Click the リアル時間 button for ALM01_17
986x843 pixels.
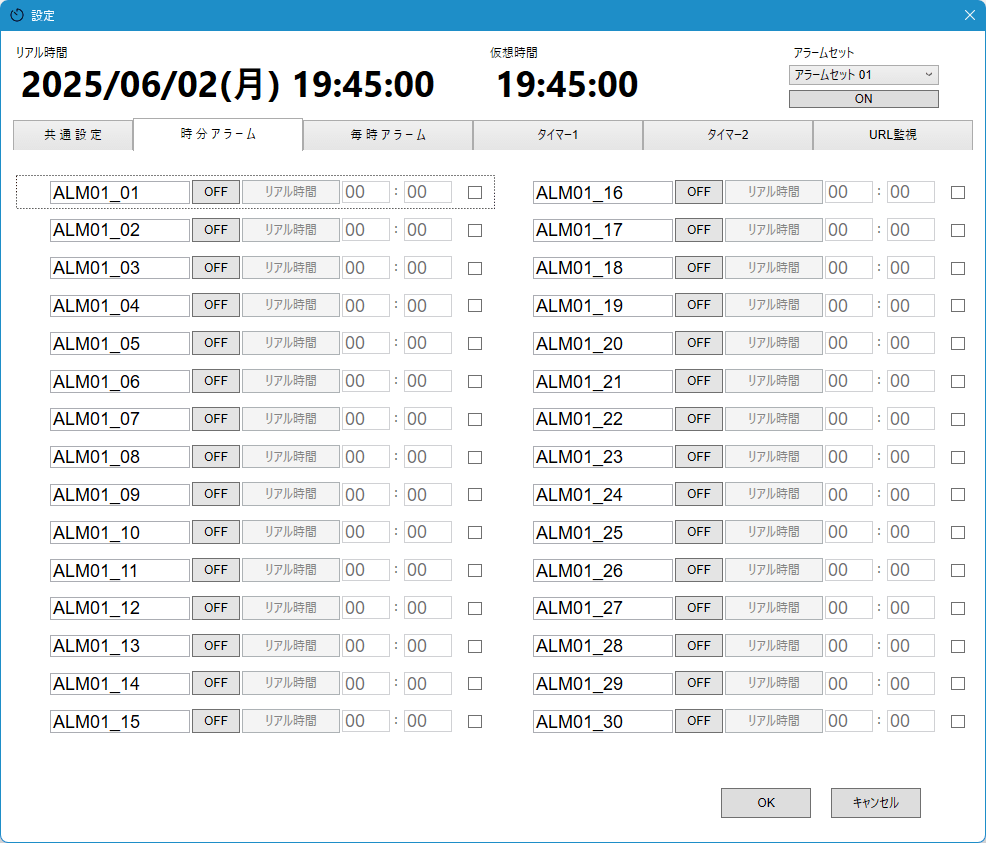point(773,229)
